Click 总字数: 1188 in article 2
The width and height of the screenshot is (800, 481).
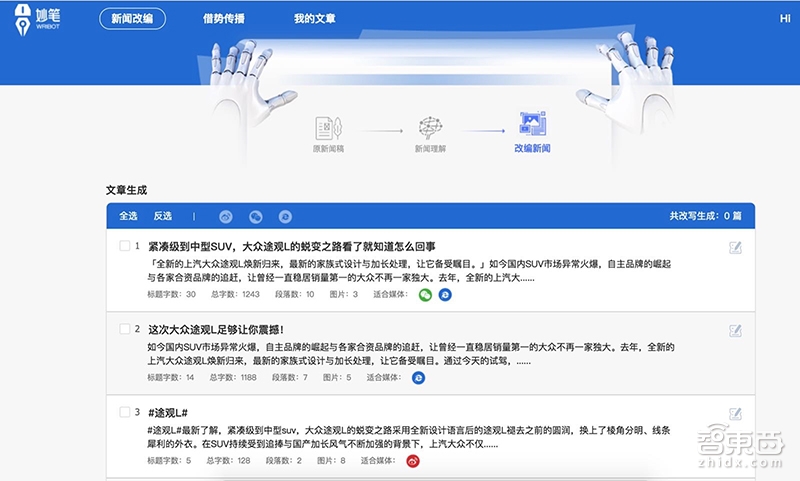tap(233, 377)
